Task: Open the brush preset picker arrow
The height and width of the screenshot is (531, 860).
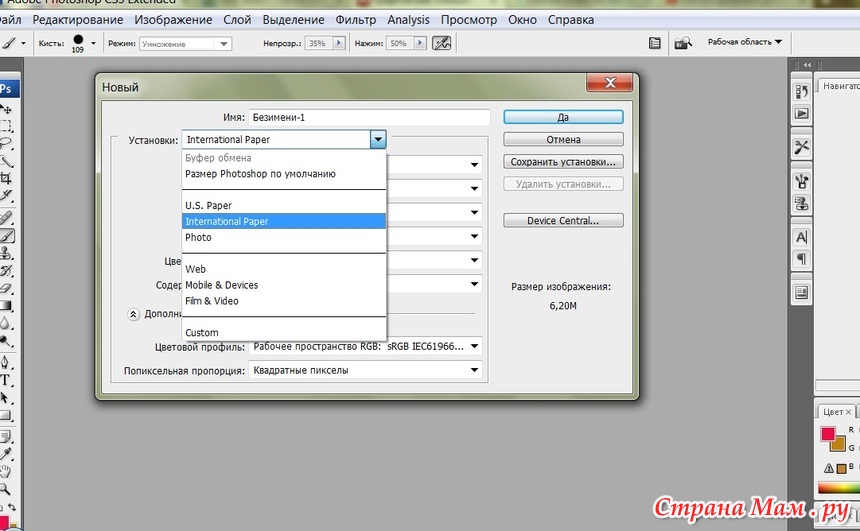Action: pos(93,43)
